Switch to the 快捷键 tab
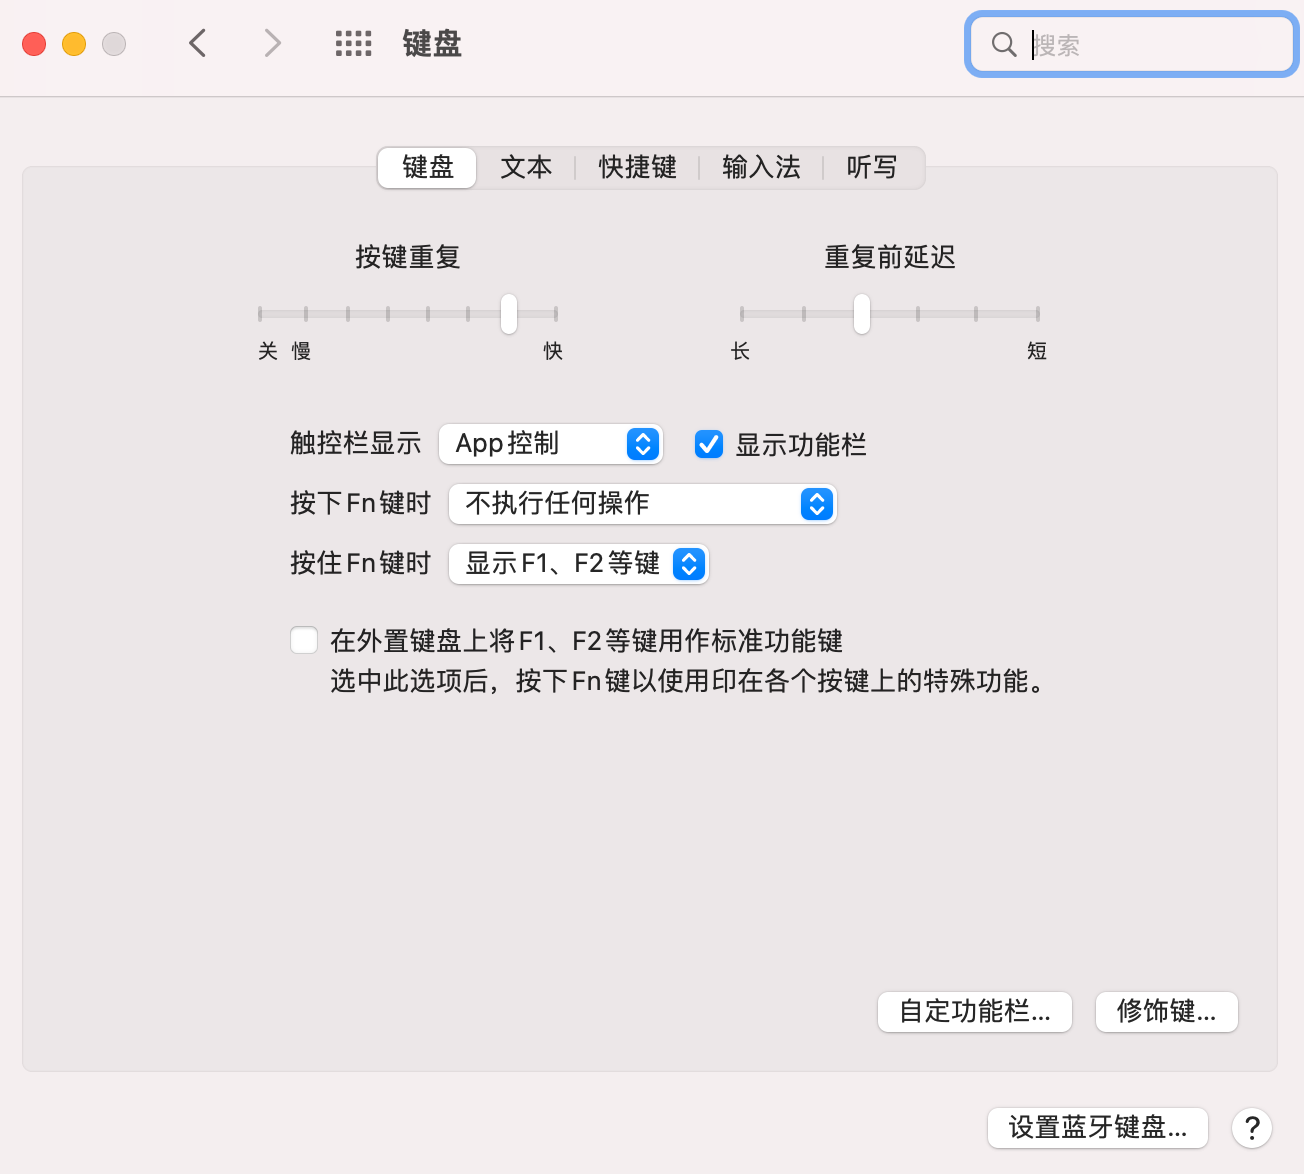 [x=637, y=167]
